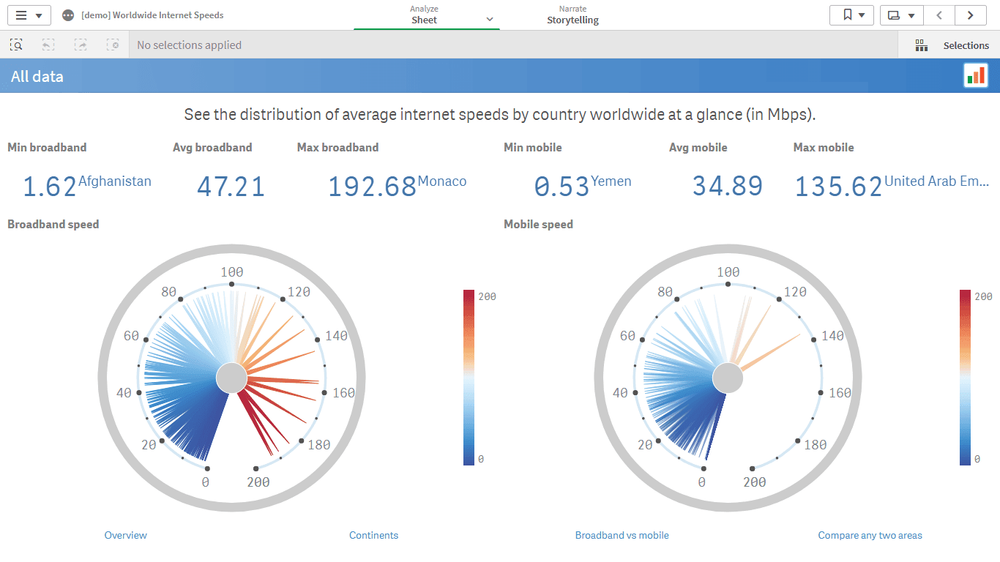Click the Max broadband Monaco KPI value
1000x562 pixels.
click(x=372, y=186)
